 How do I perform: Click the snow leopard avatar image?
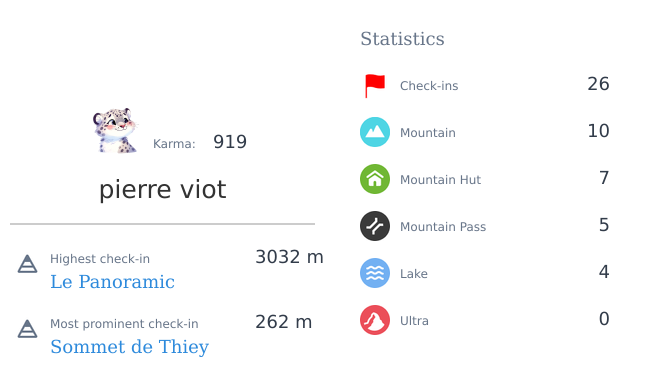pyautogui.click(x=115, y=130)
